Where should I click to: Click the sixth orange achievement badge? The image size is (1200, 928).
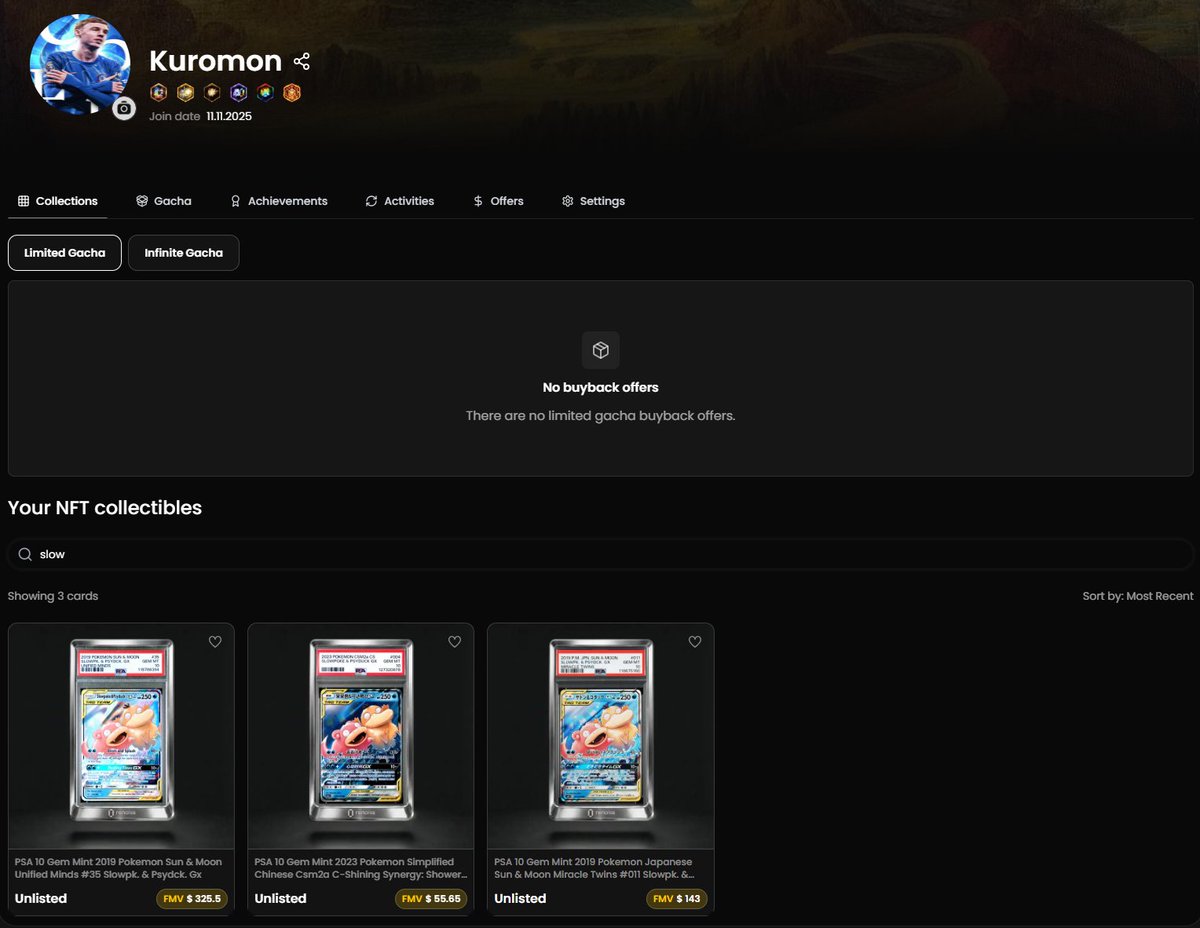coord(292,93)
